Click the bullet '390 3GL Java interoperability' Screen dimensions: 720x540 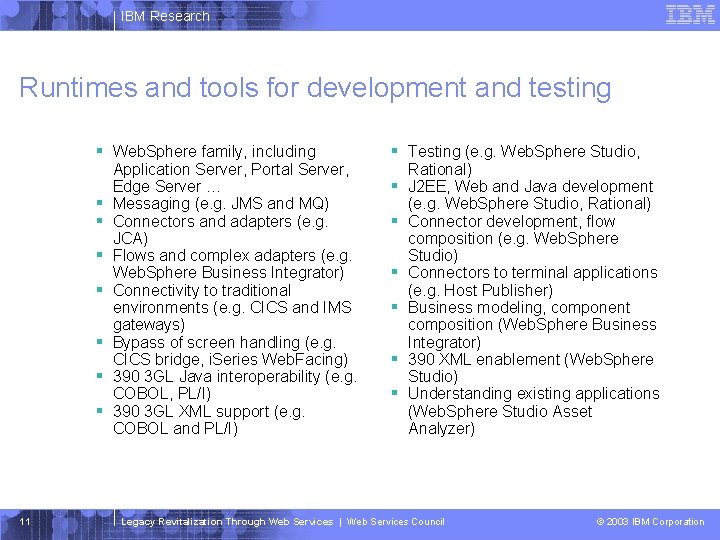pyautogui.click(x=235, y=385)
